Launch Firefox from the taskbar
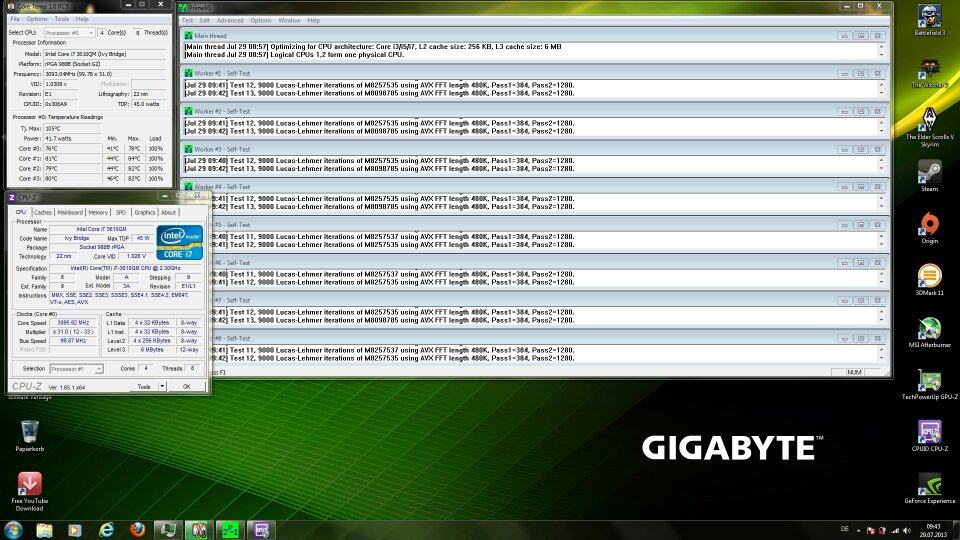This screenshot has width=960, height=540. click(137, 530)
